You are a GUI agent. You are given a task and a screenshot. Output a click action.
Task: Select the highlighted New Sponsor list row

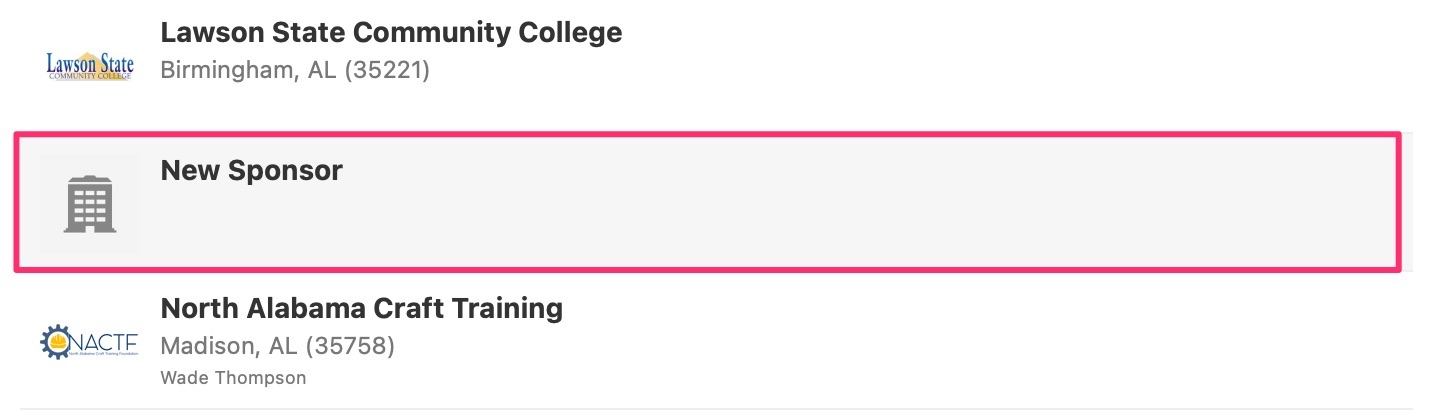pyautogui.click(x=707, y=201)
